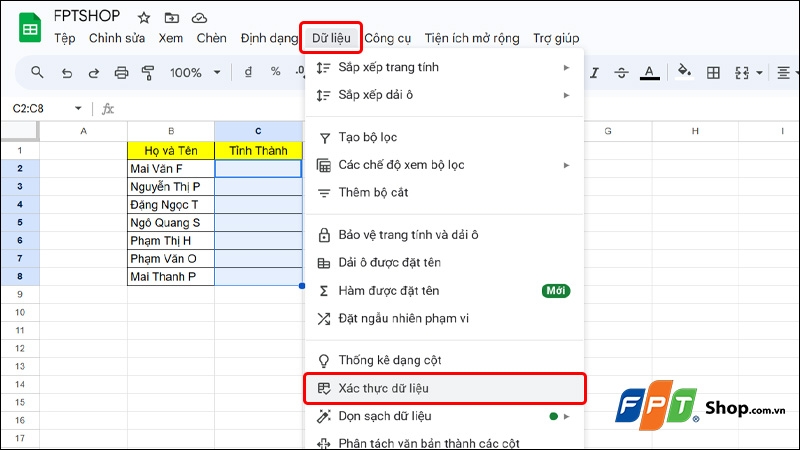This screenshot has height=450, width=800.
Task: Undo the last action
Action: point(66,73)
